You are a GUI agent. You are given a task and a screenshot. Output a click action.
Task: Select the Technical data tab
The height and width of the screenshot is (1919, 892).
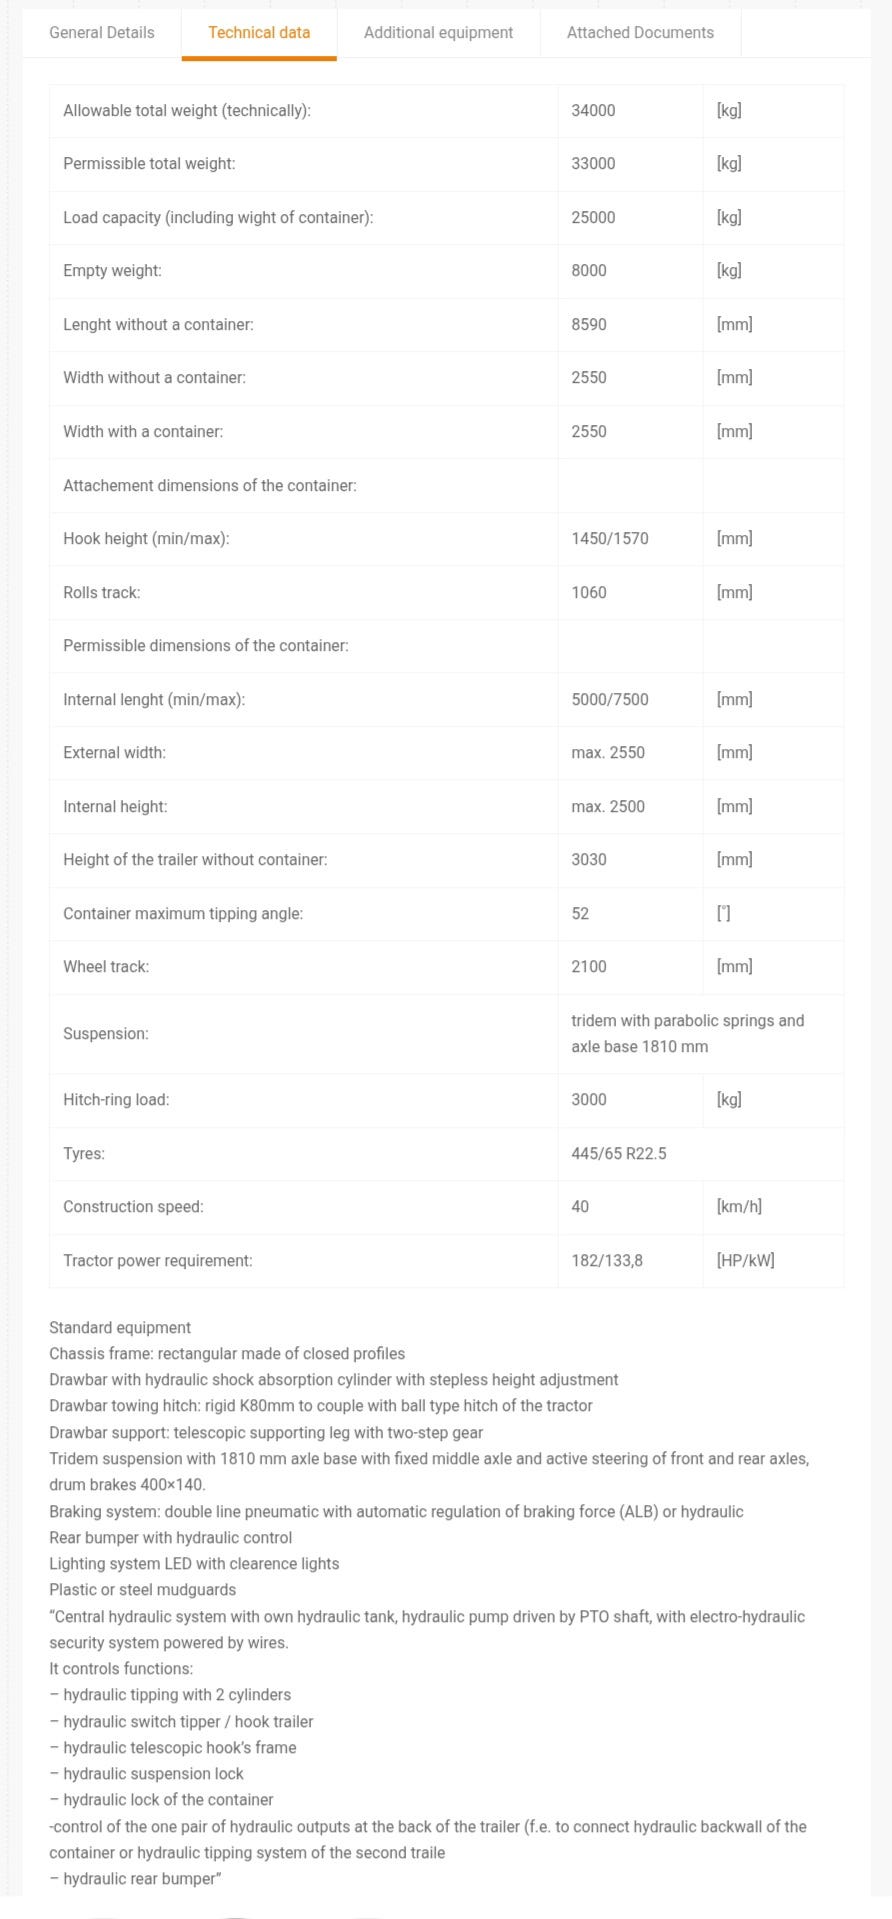259,33
